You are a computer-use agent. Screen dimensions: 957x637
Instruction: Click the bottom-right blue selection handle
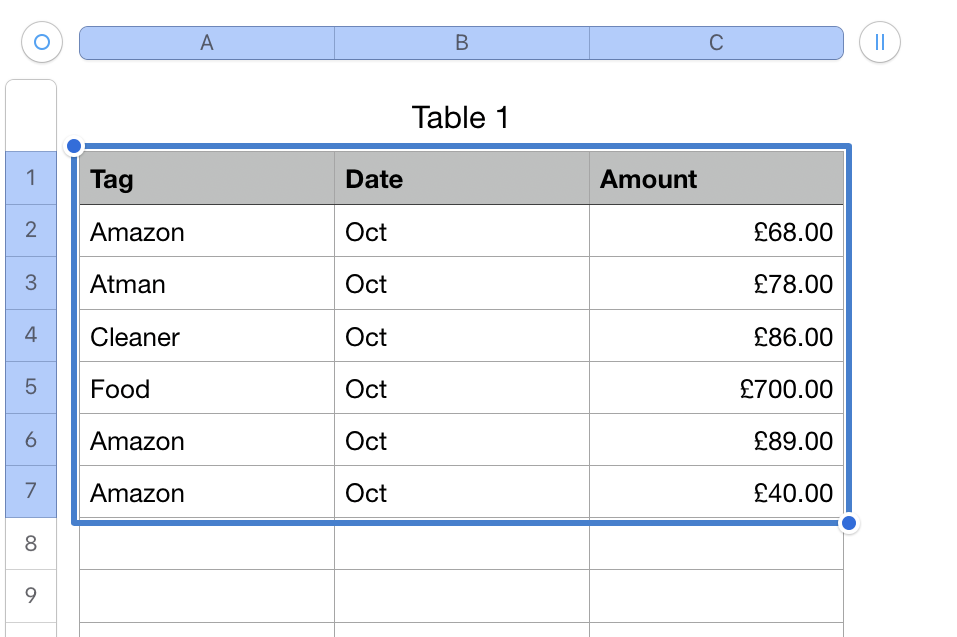pyautogui.click(x=848, y=523)
